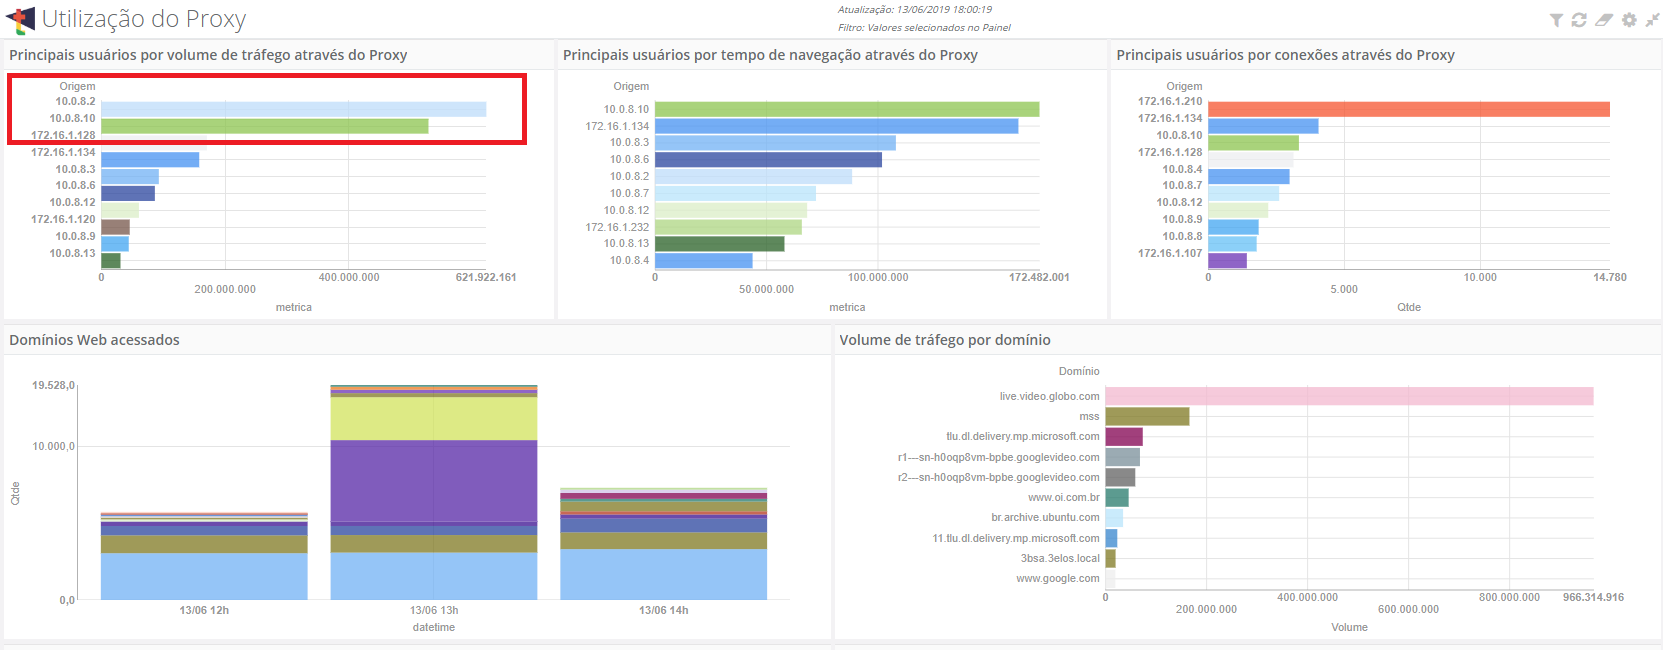Select the light blue base segment in the 13/06 14h column
This screenshot has width=1663, height=650.
tap(663, 574)
